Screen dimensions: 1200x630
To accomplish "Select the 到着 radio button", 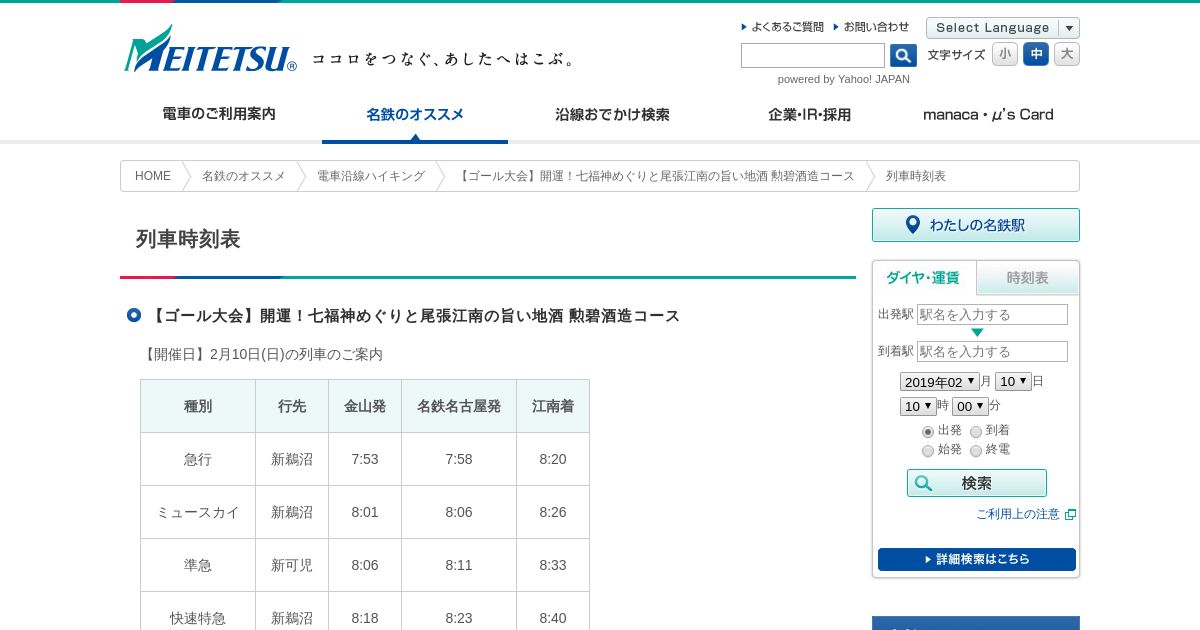I will [976, 432].
